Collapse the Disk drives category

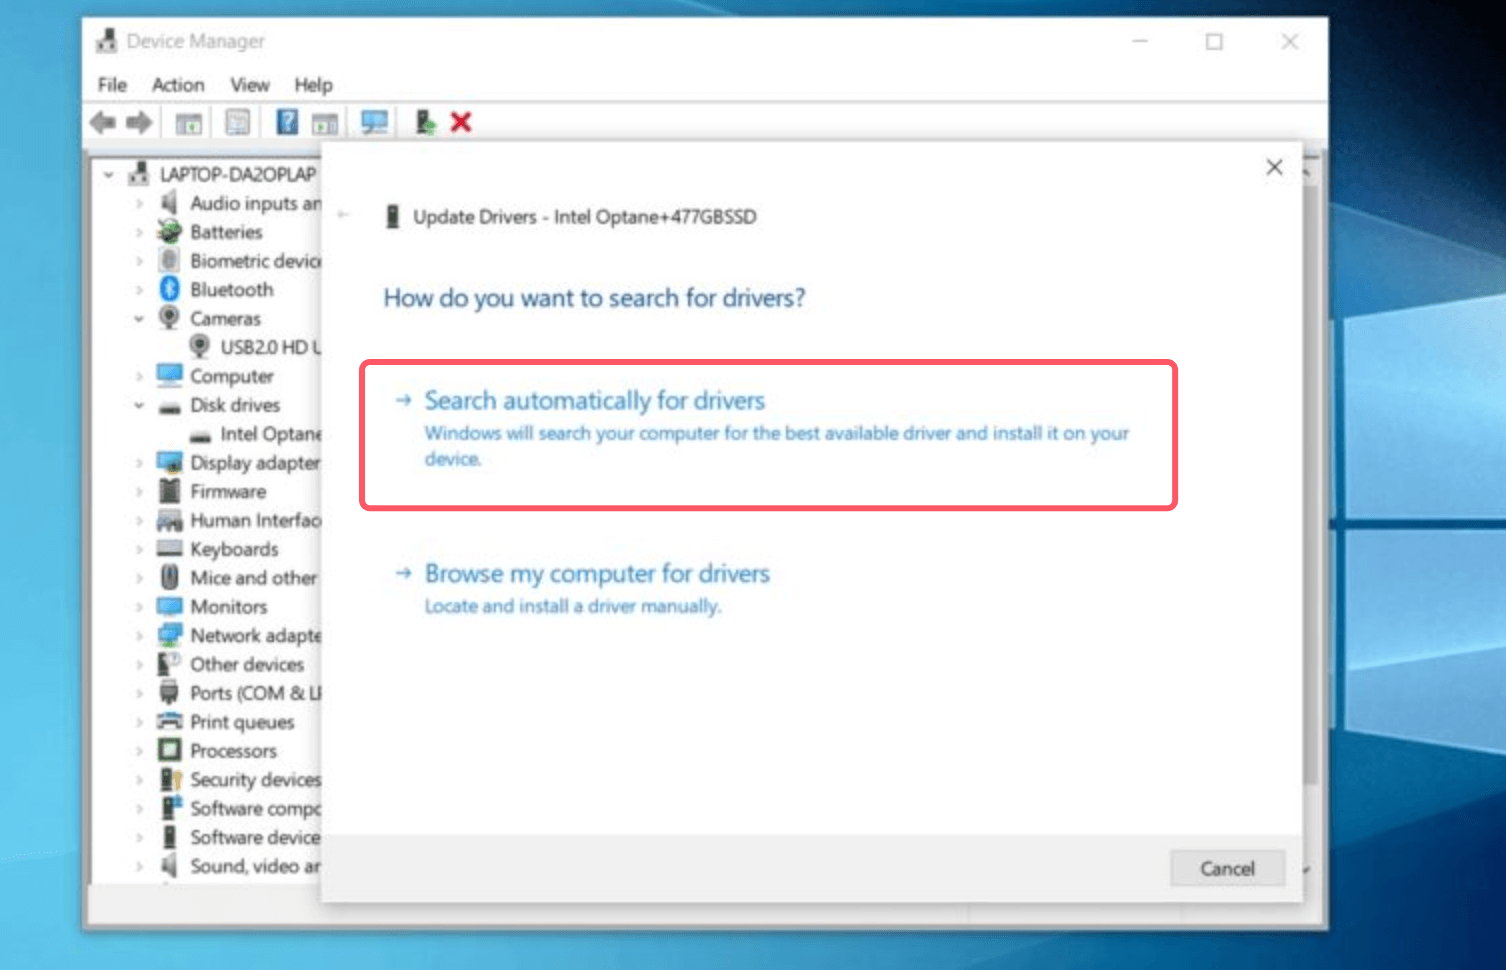coord(139,405)
